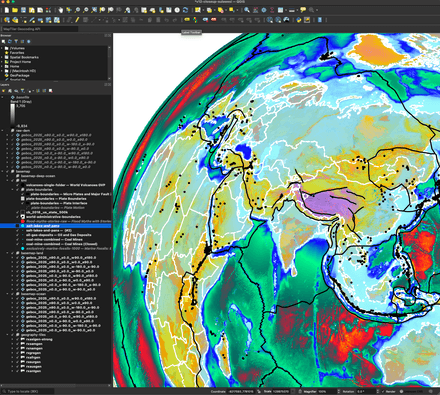Toggle visibility of Micro Plates and Major Fault layer

[x=23, y=194]
